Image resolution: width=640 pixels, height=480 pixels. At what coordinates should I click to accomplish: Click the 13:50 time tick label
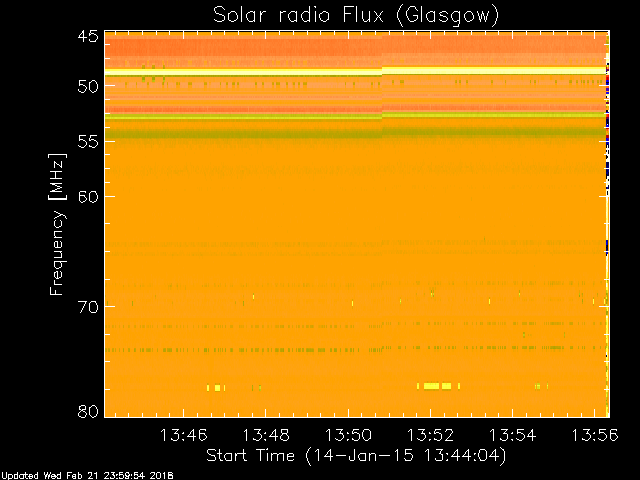(348, 435)
